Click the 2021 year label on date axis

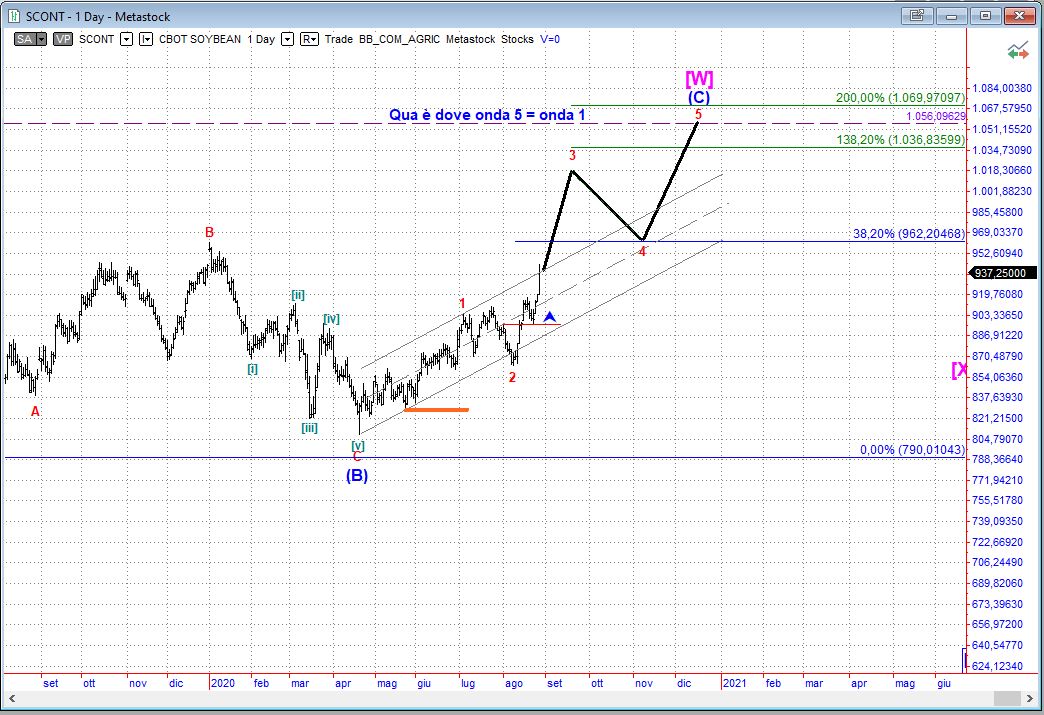[734, 683]
